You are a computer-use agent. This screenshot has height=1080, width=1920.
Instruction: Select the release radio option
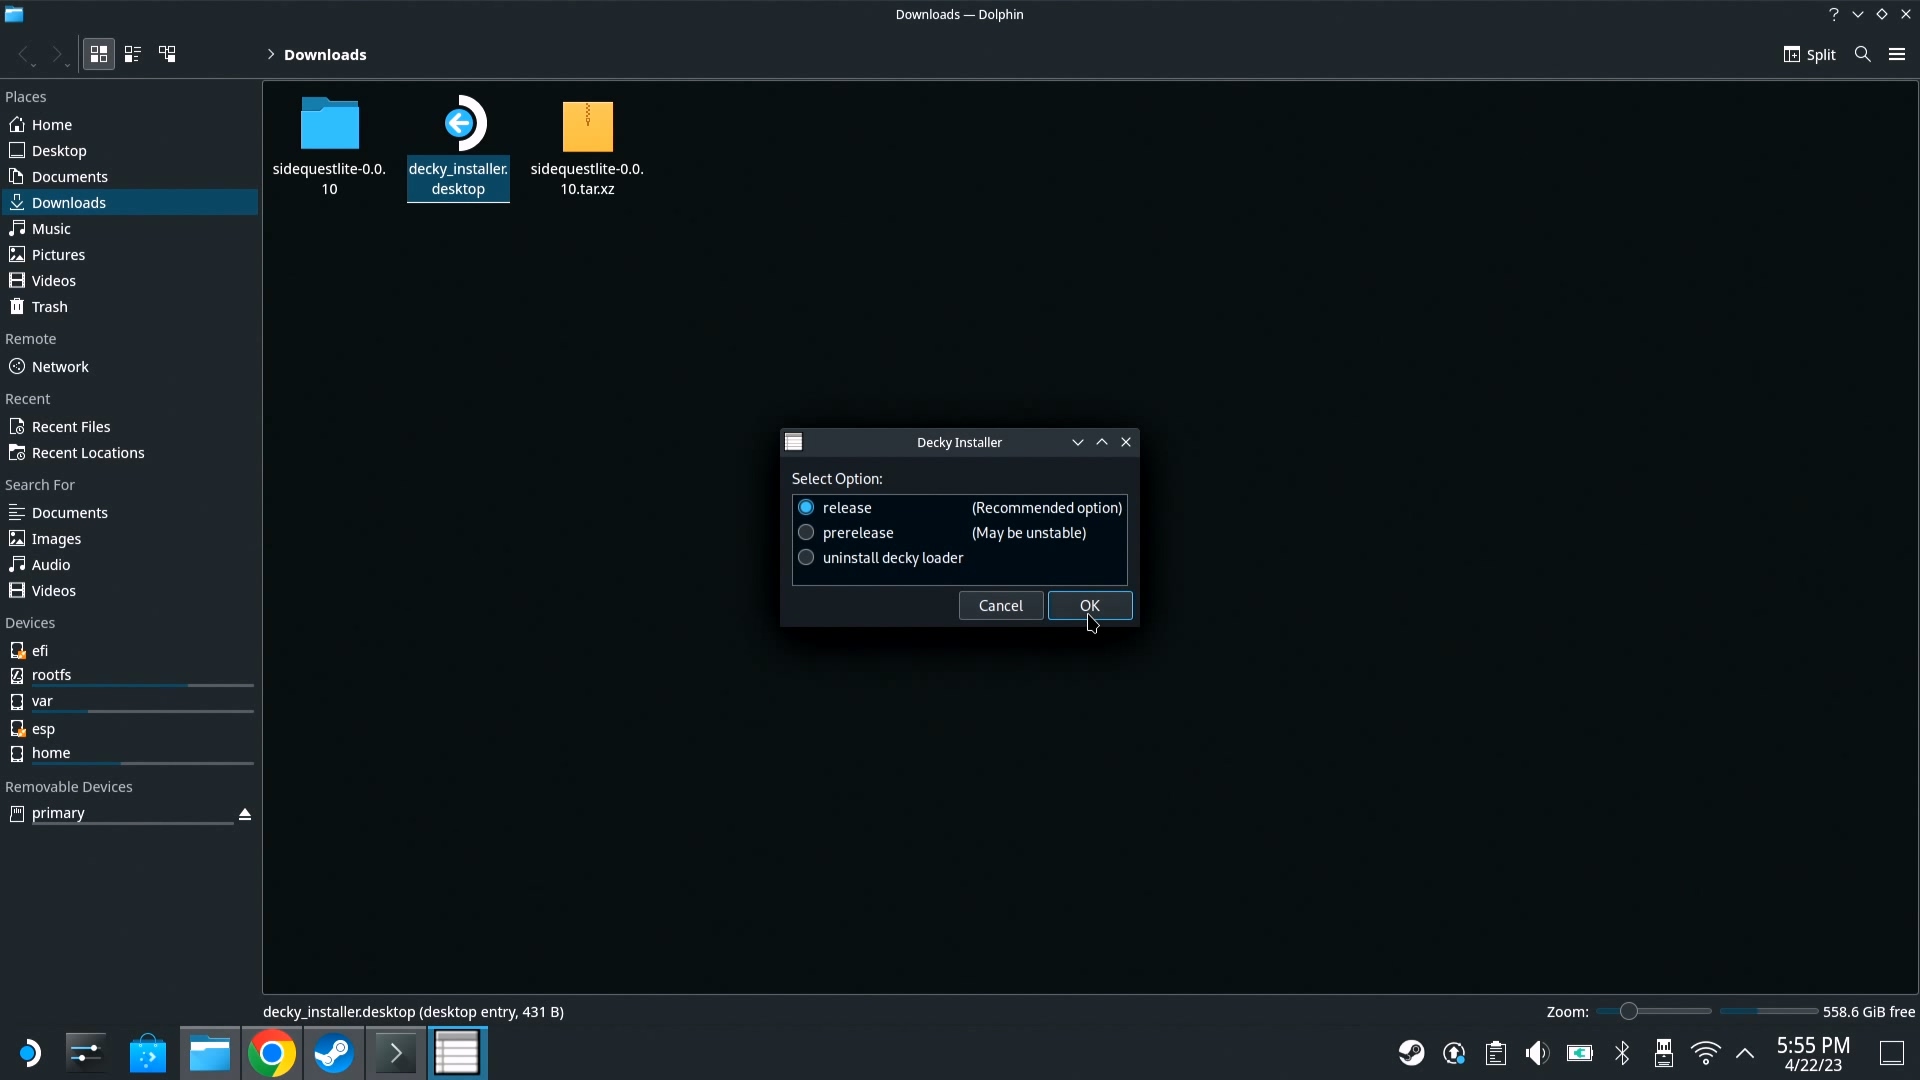[806, 508]
